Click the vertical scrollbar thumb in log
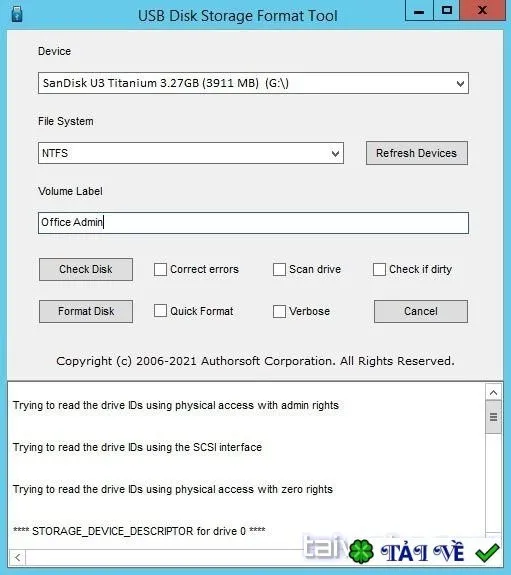Screen dimensions: 511x575 [493, 417]
